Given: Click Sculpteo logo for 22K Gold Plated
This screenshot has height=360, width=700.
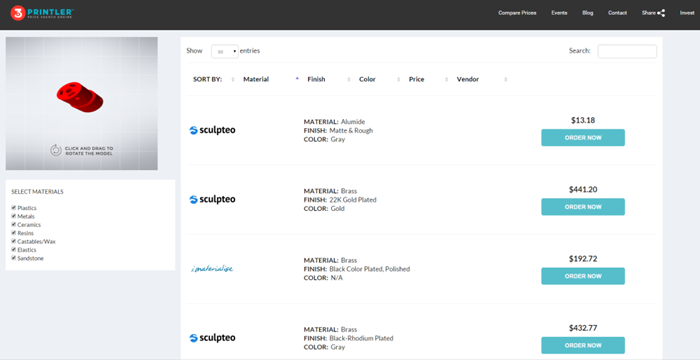Looking at the screenshot, I should [x=212, y=199].
